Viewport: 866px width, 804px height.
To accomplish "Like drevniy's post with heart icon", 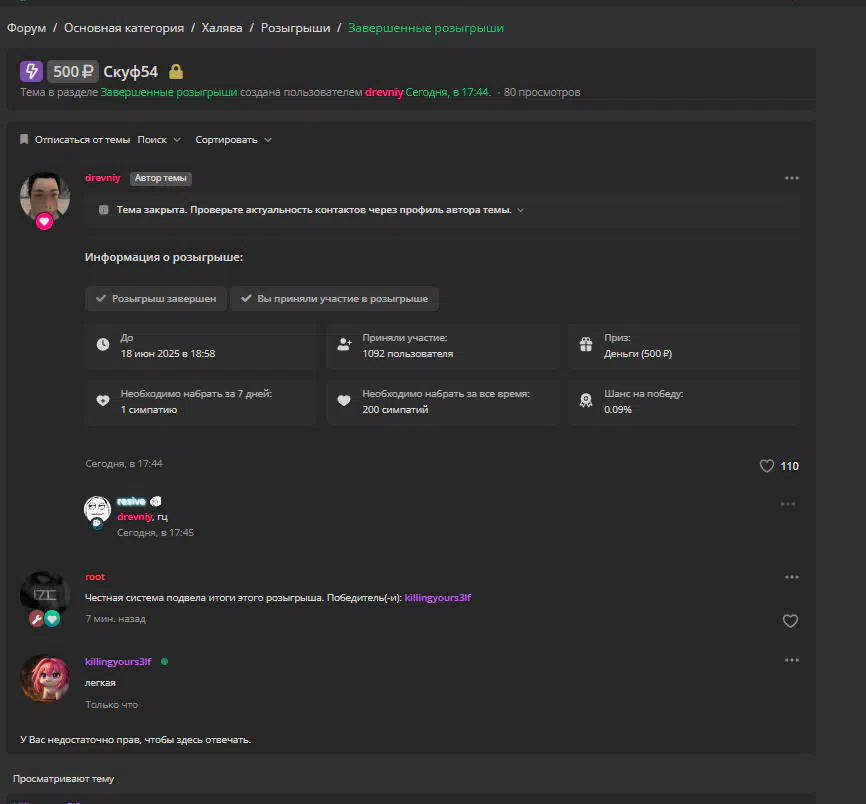I will pos(767,466).
